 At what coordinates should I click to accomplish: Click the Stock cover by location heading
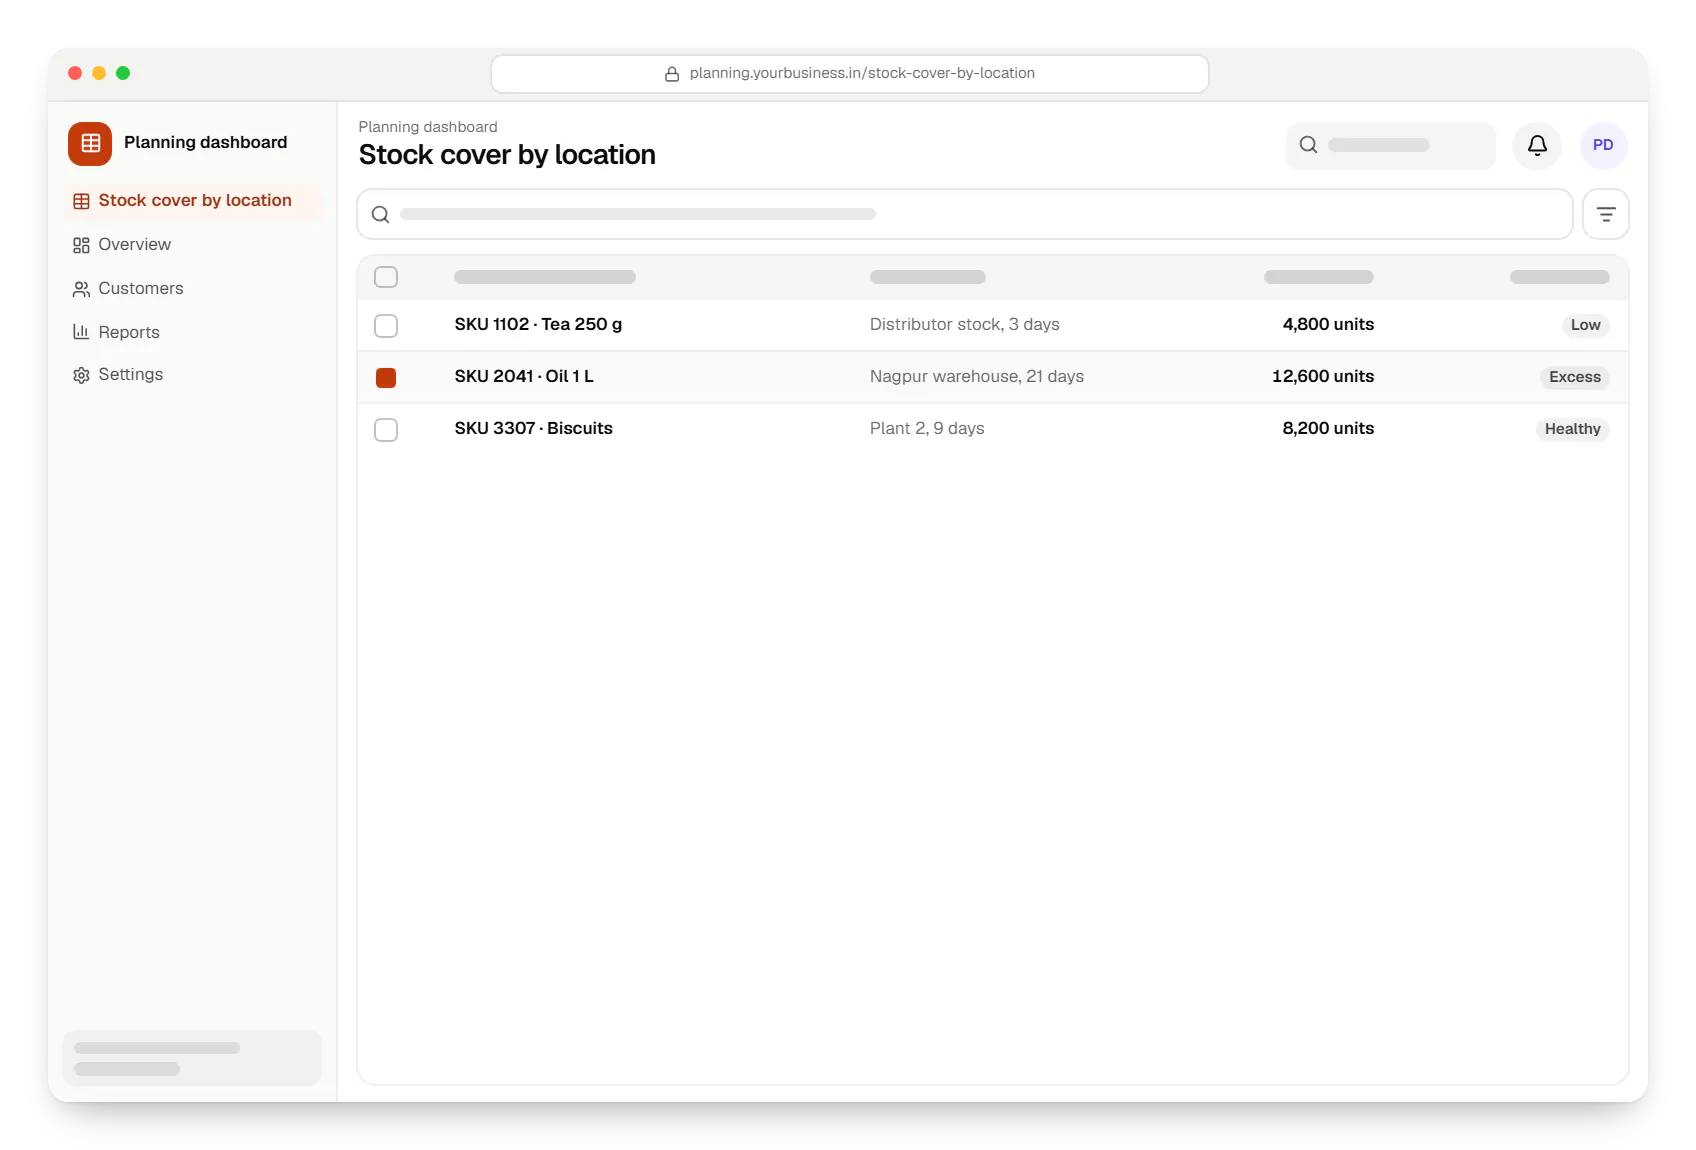click(x=507, y=155)
